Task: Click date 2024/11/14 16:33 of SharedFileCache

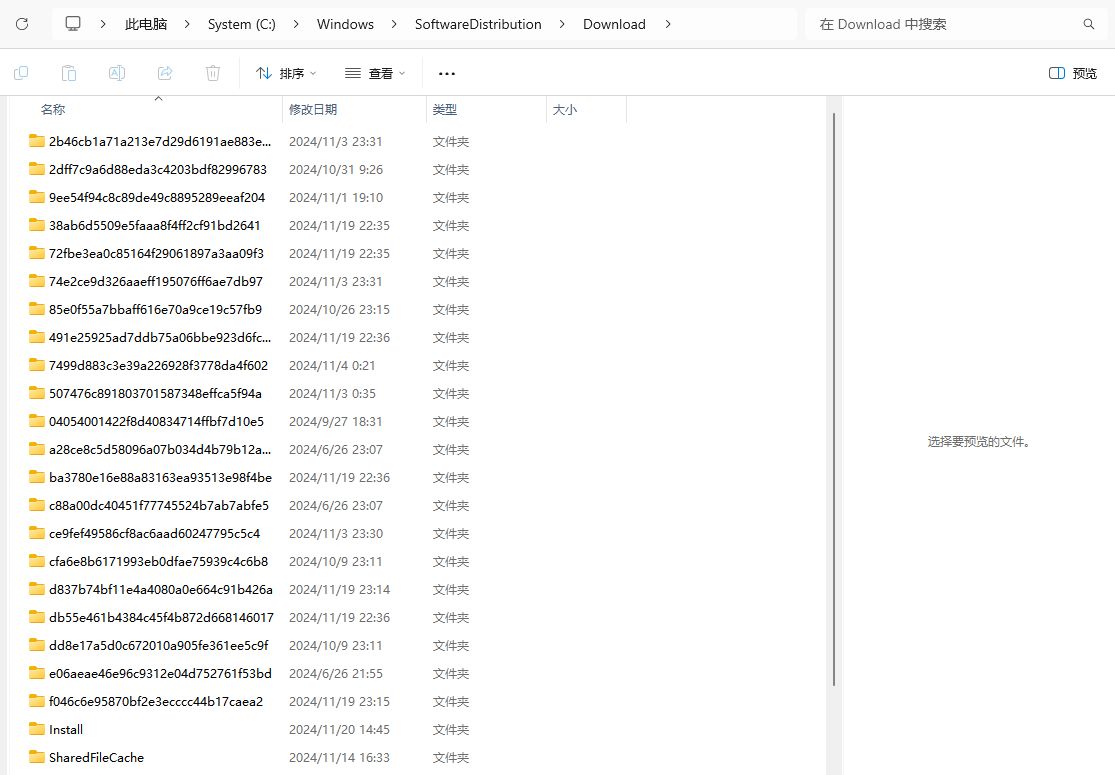Action: 339,757
